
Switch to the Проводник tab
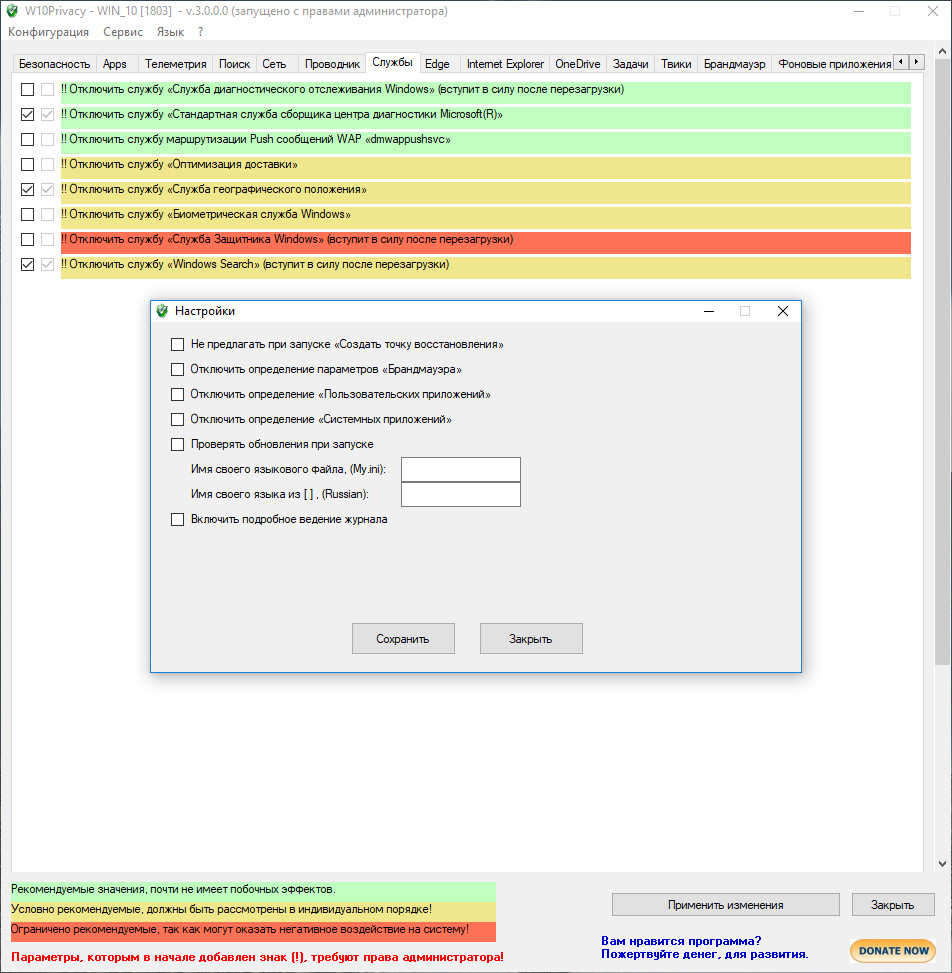333,64
